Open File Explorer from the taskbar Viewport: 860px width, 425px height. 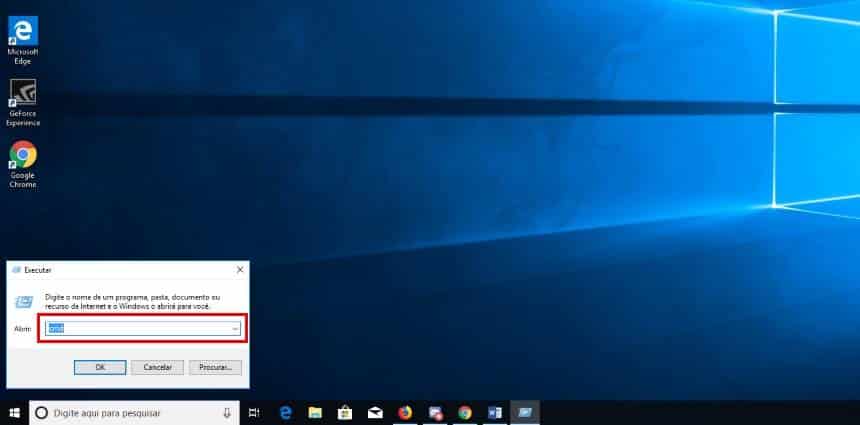click(315, 412)
